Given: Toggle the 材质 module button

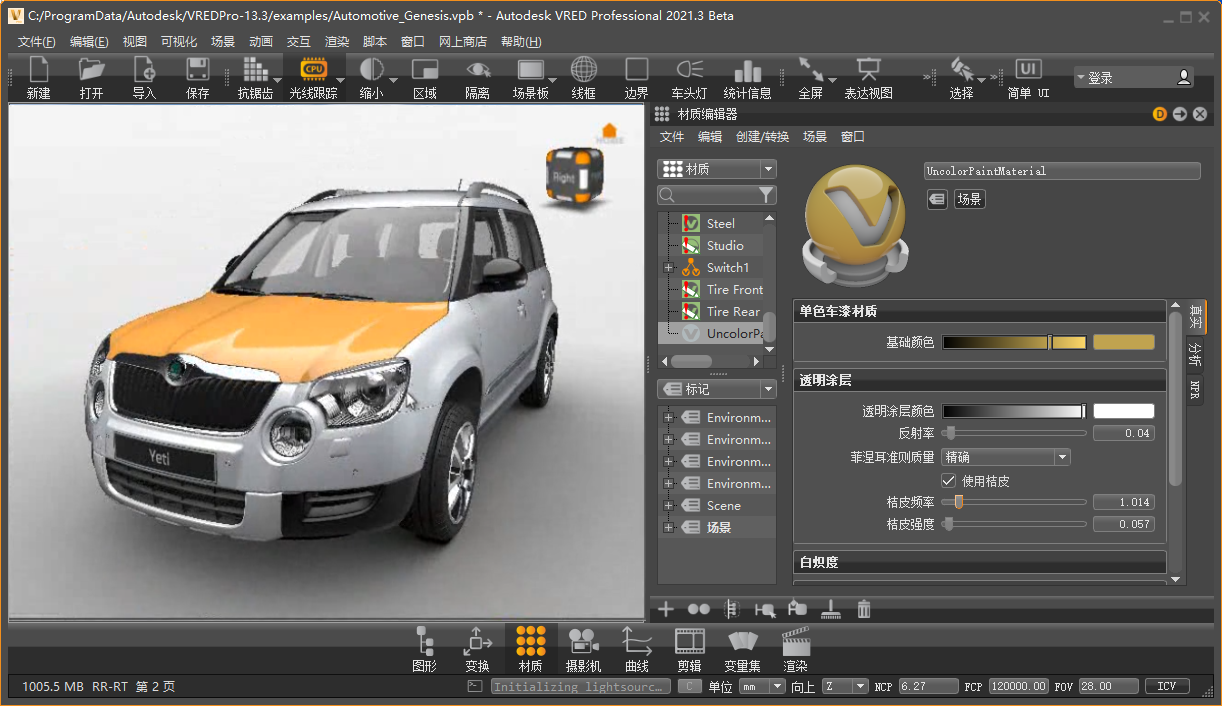Looking at the screenshot, I should [x=531, y=649].
